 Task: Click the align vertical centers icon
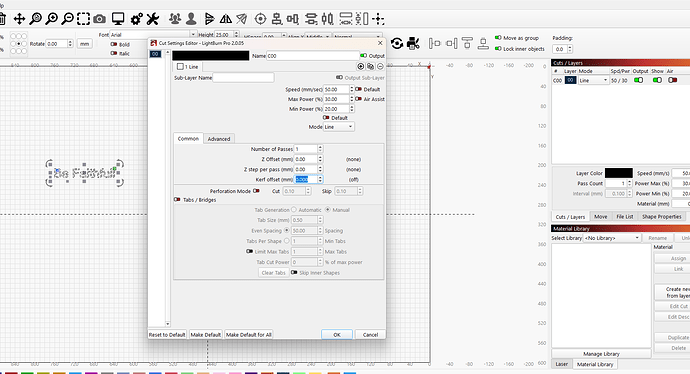tap(293, 18)
